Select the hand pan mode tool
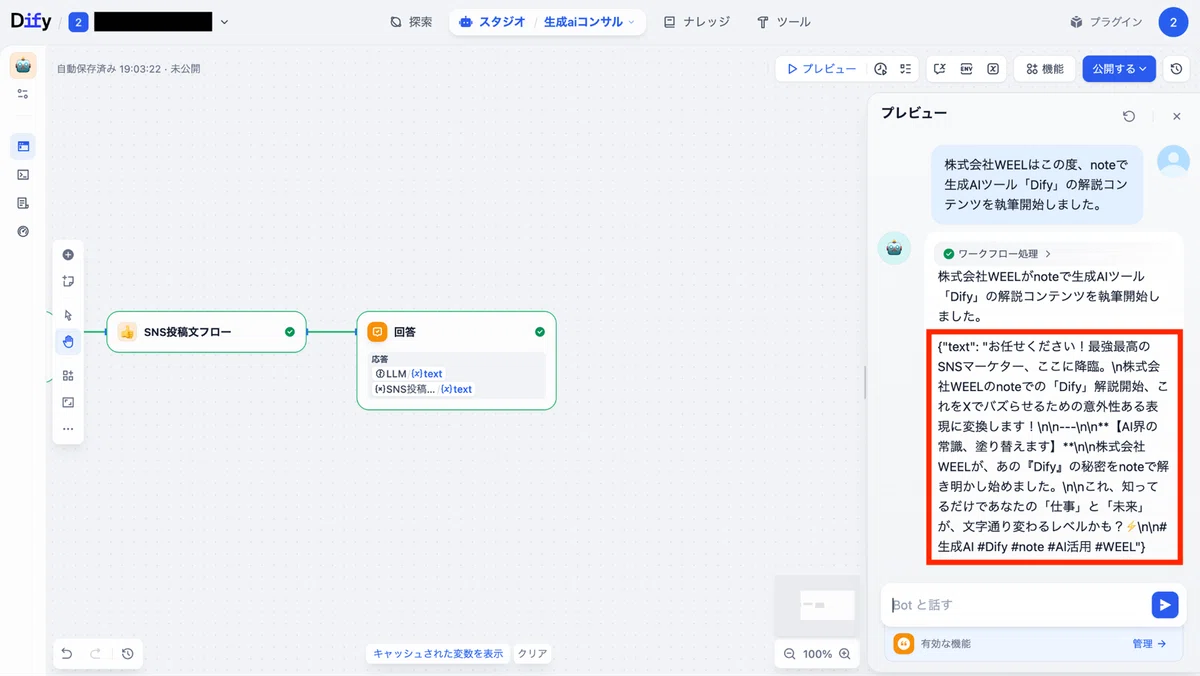Screen dimensions: 1200x676 [x=68, y=342]
